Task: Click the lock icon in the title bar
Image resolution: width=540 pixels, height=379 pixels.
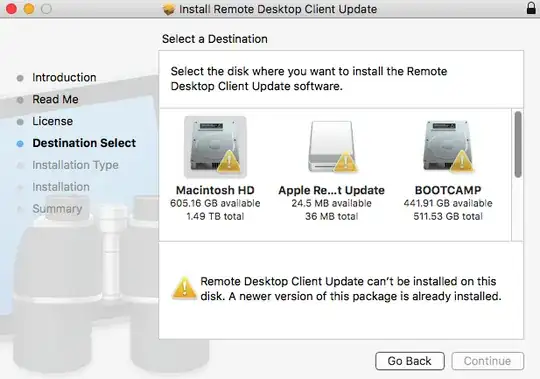Action: point(531,8)
